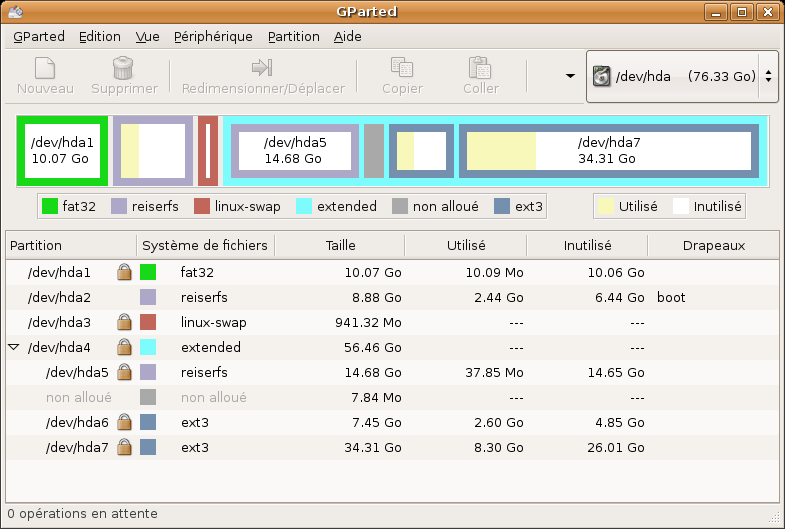This screenshot has width=785, height=529.
Task: Click the padlock icon on the /dev/hda3 row
Action: [124, 322]
